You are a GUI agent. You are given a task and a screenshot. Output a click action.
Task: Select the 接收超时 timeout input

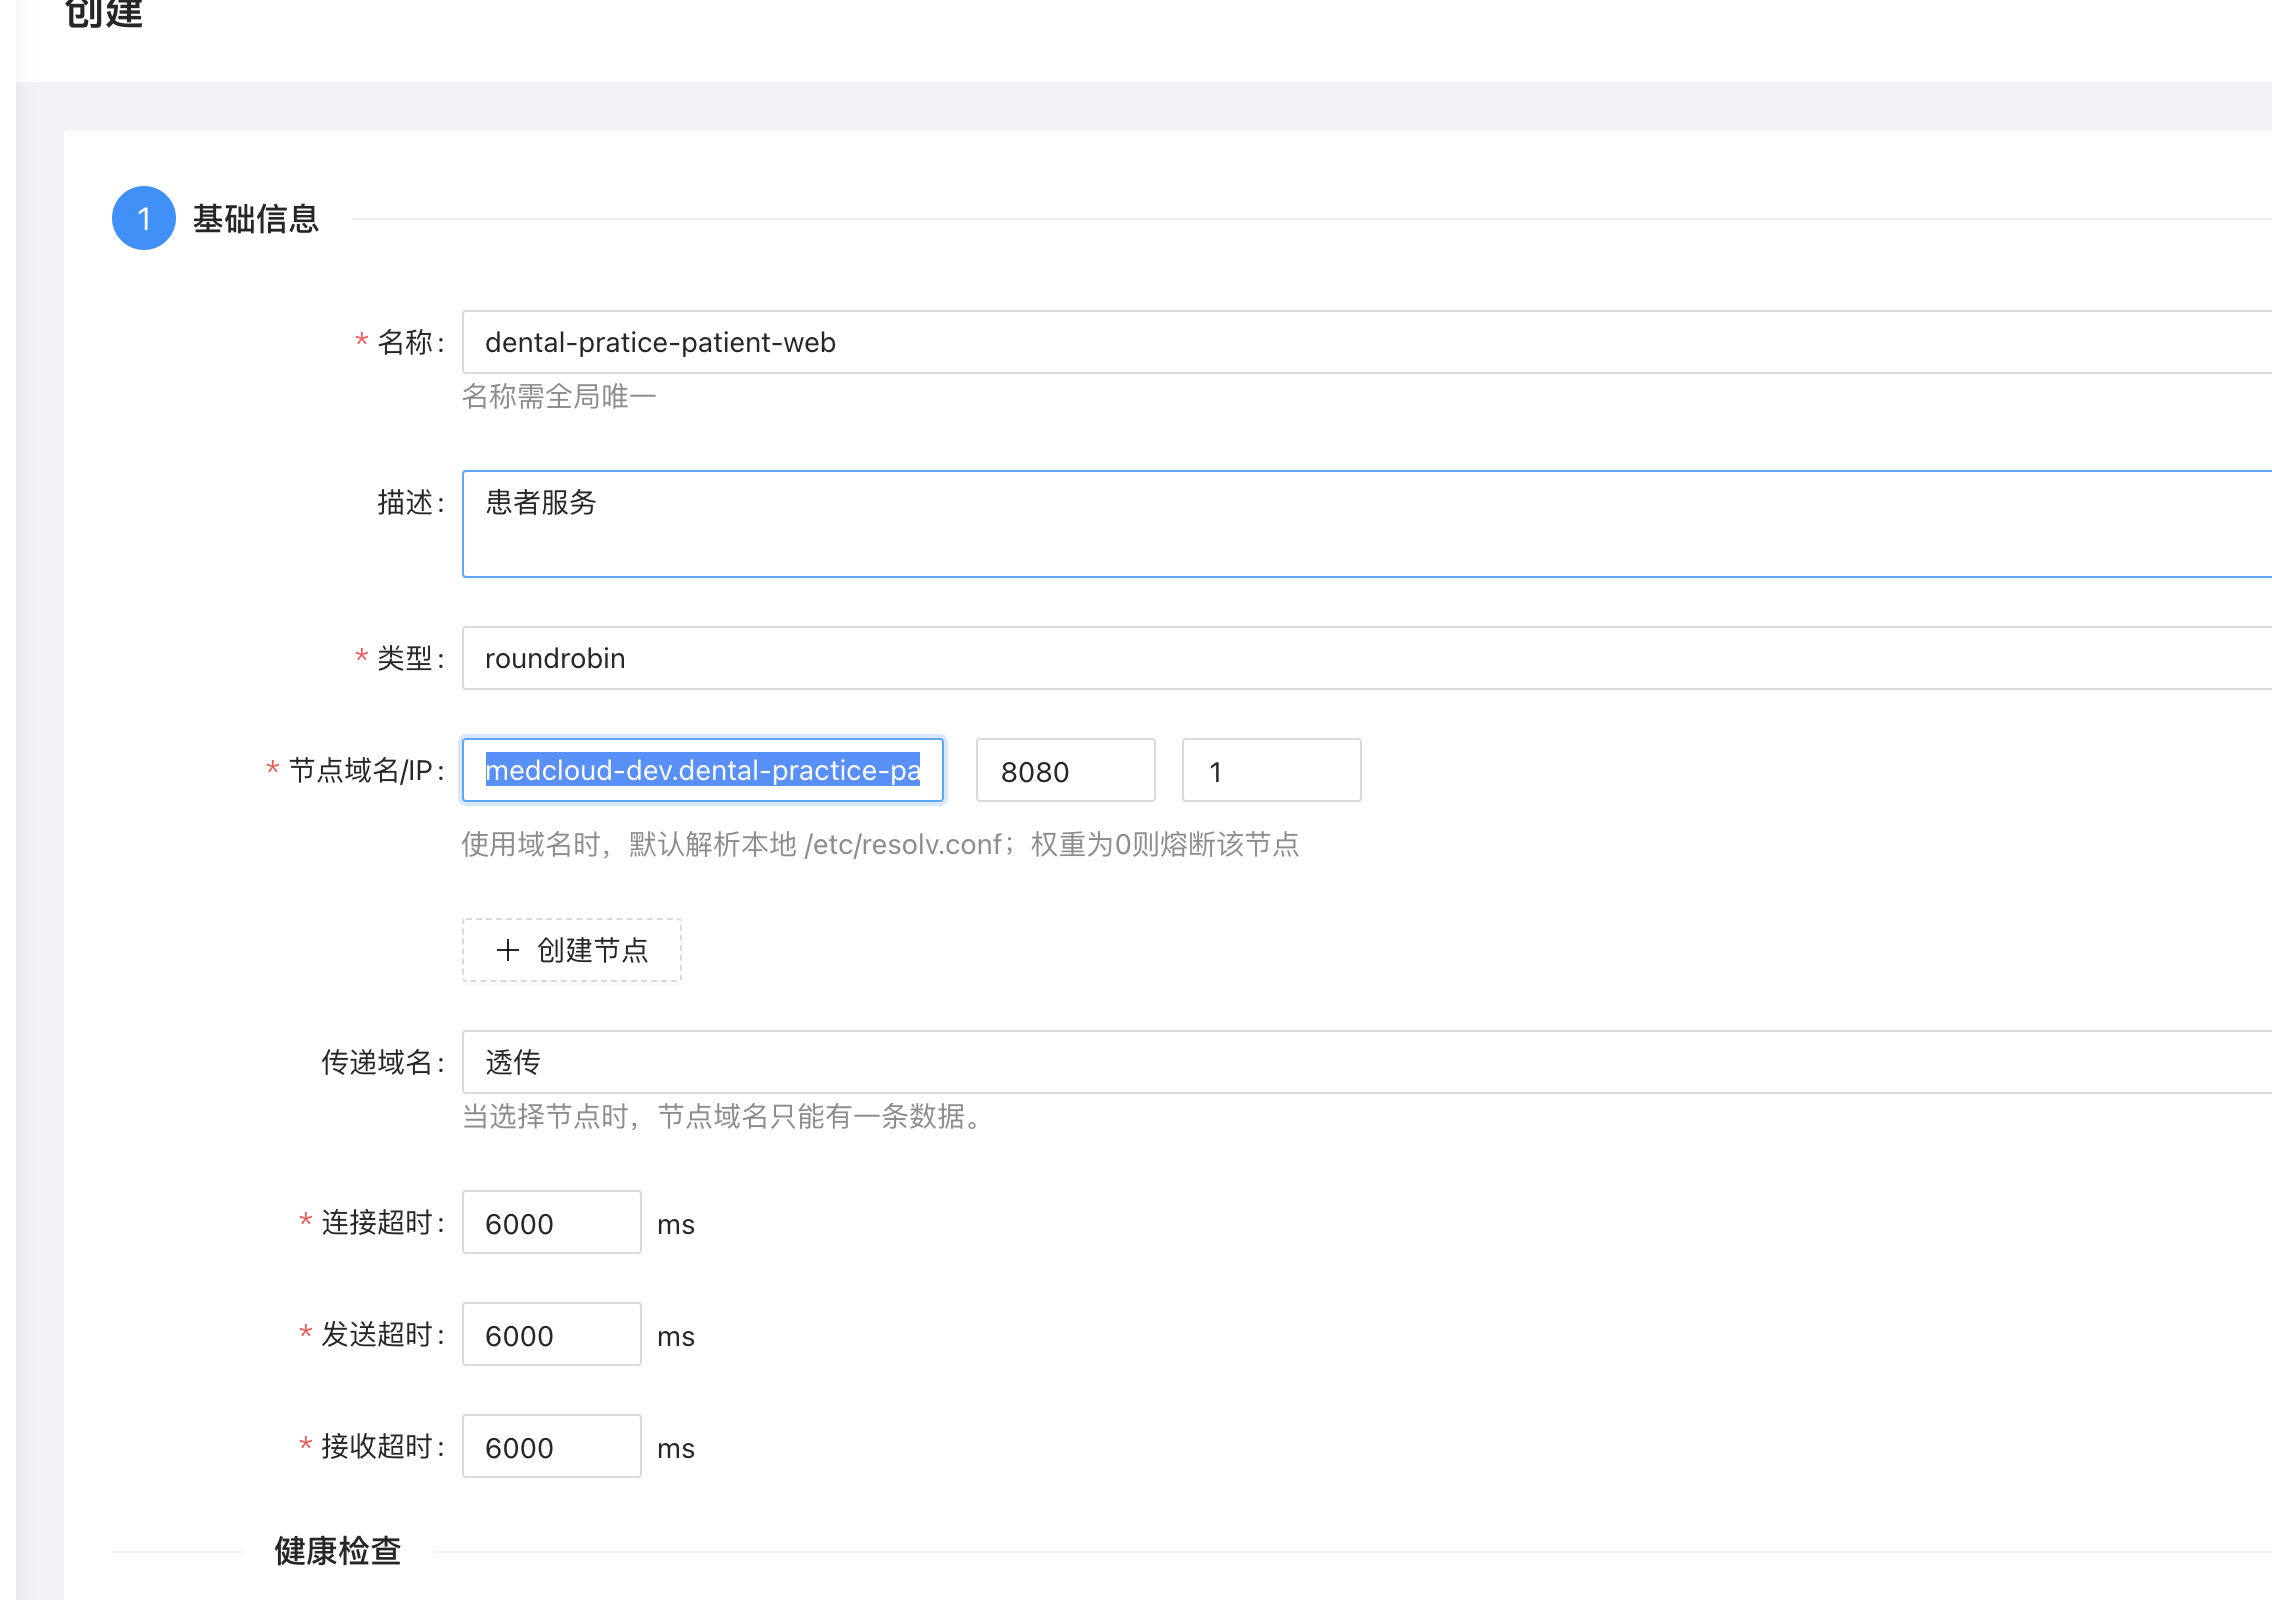point(551,1446)
